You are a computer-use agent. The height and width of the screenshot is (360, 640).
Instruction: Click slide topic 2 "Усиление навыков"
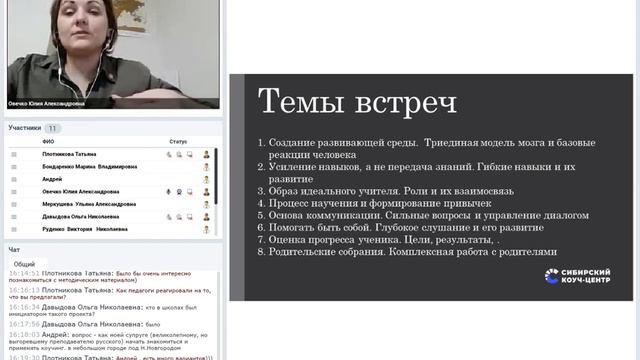[x=416, y=173]
